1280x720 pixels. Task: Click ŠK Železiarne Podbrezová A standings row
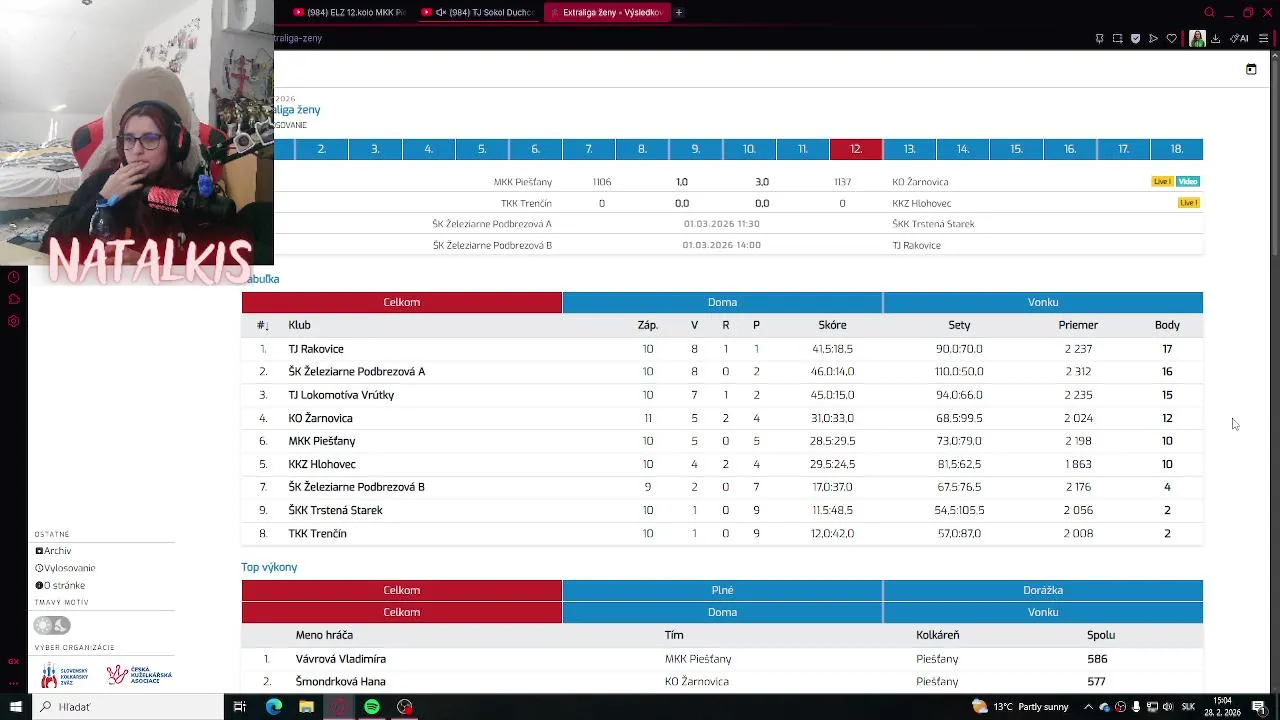click(x=722, y=371)
